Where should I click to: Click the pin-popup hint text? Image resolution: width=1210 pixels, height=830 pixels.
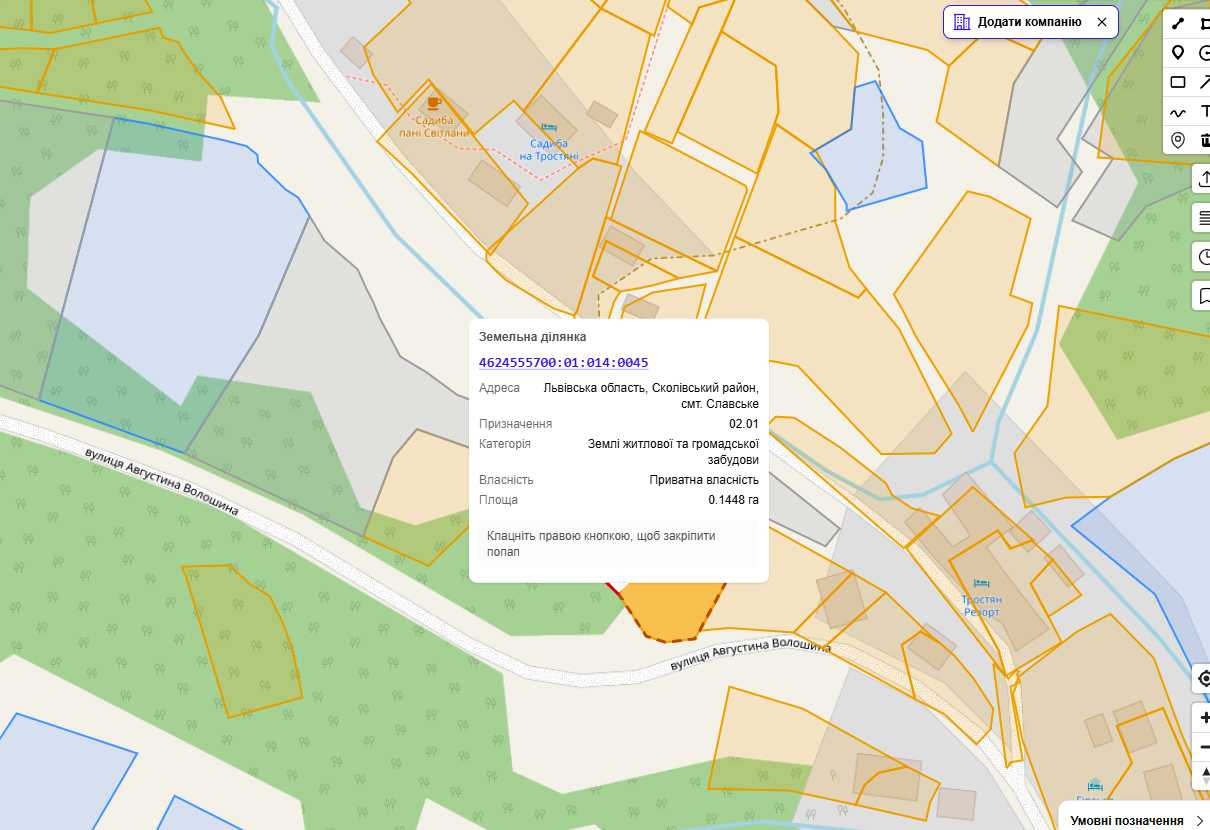pyautogui.click(x=601, y=544)
